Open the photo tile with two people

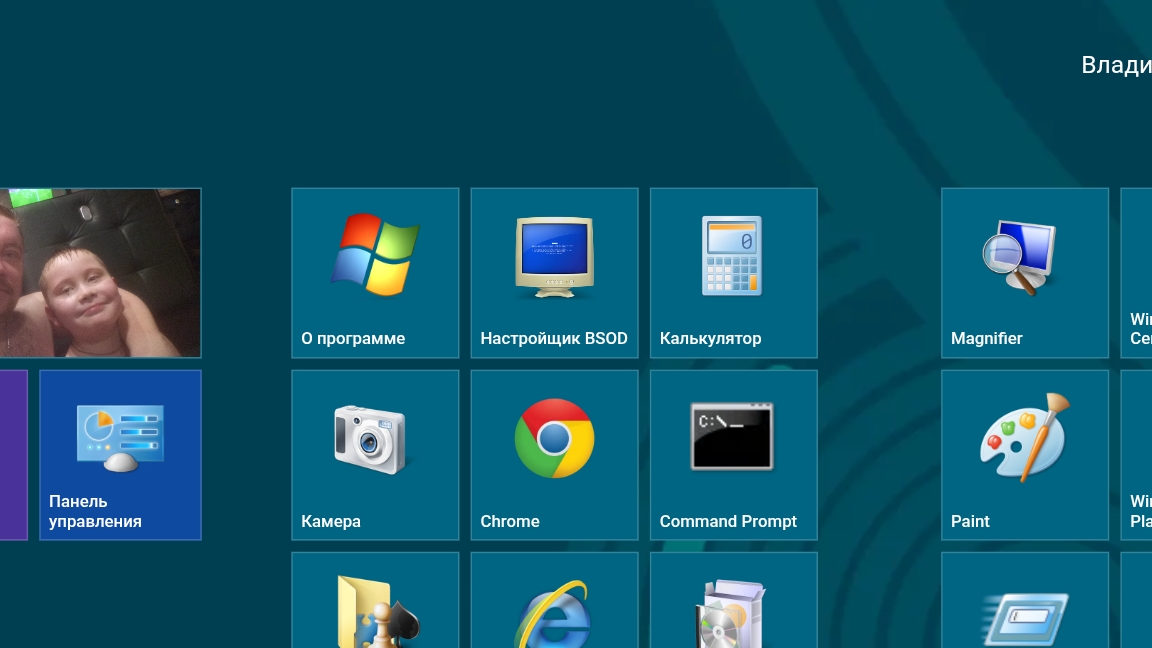tap(100, 273)
